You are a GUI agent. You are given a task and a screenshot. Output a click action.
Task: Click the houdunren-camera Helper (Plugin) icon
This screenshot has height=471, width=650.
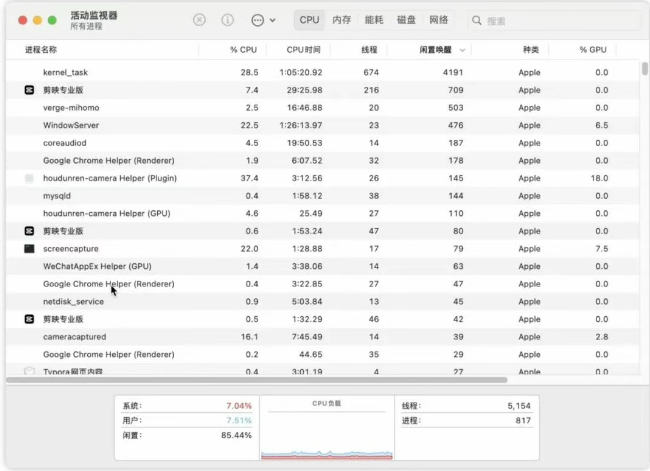(x=29, y=178)
